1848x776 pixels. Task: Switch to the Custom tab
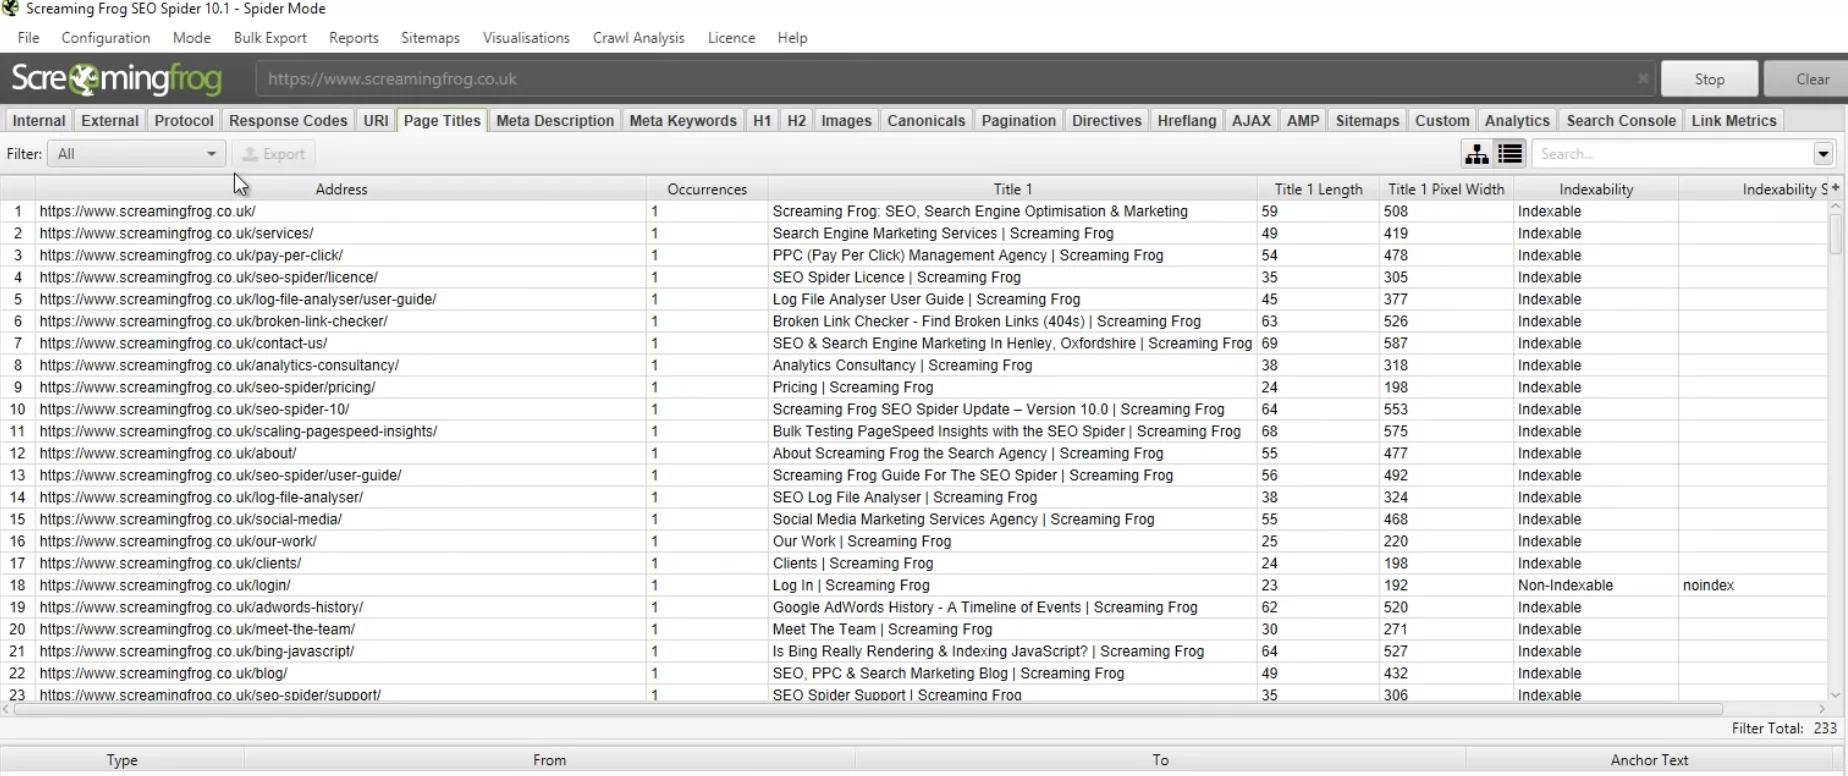click(x=1442, y=120)
